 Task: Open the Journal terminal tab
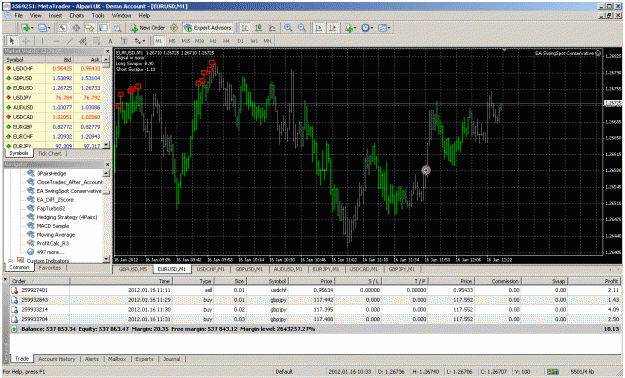172,359
